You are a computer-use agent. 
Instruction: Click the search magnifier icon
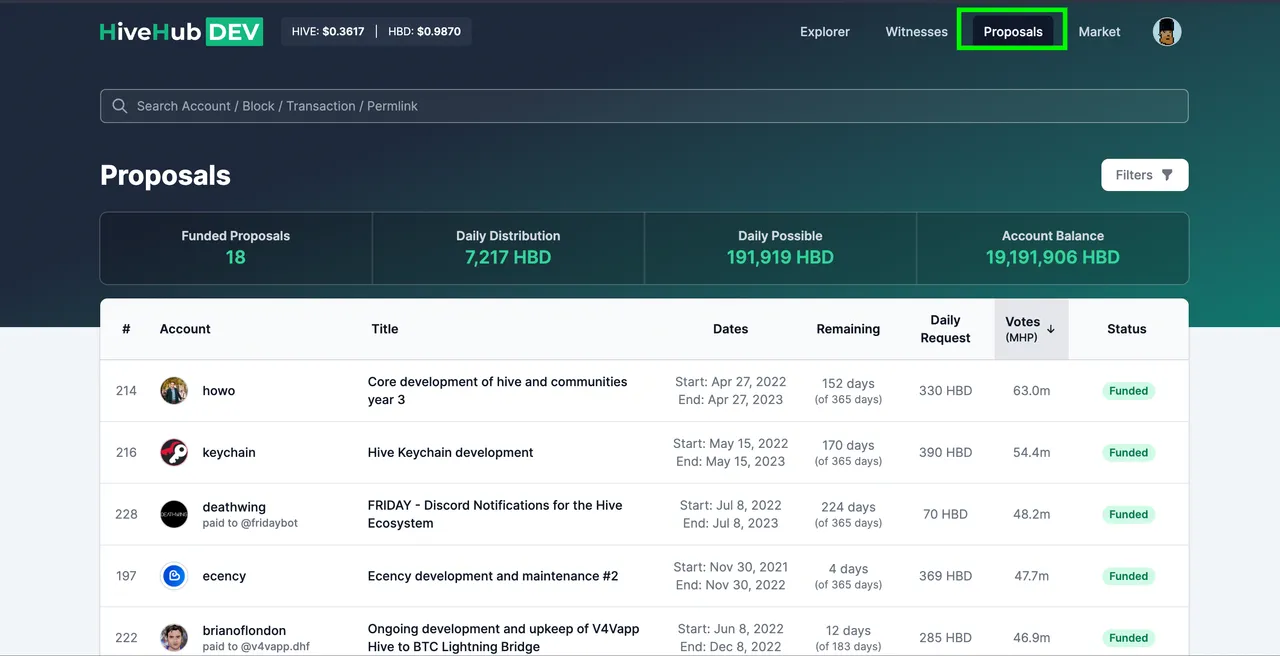[120, 106]
